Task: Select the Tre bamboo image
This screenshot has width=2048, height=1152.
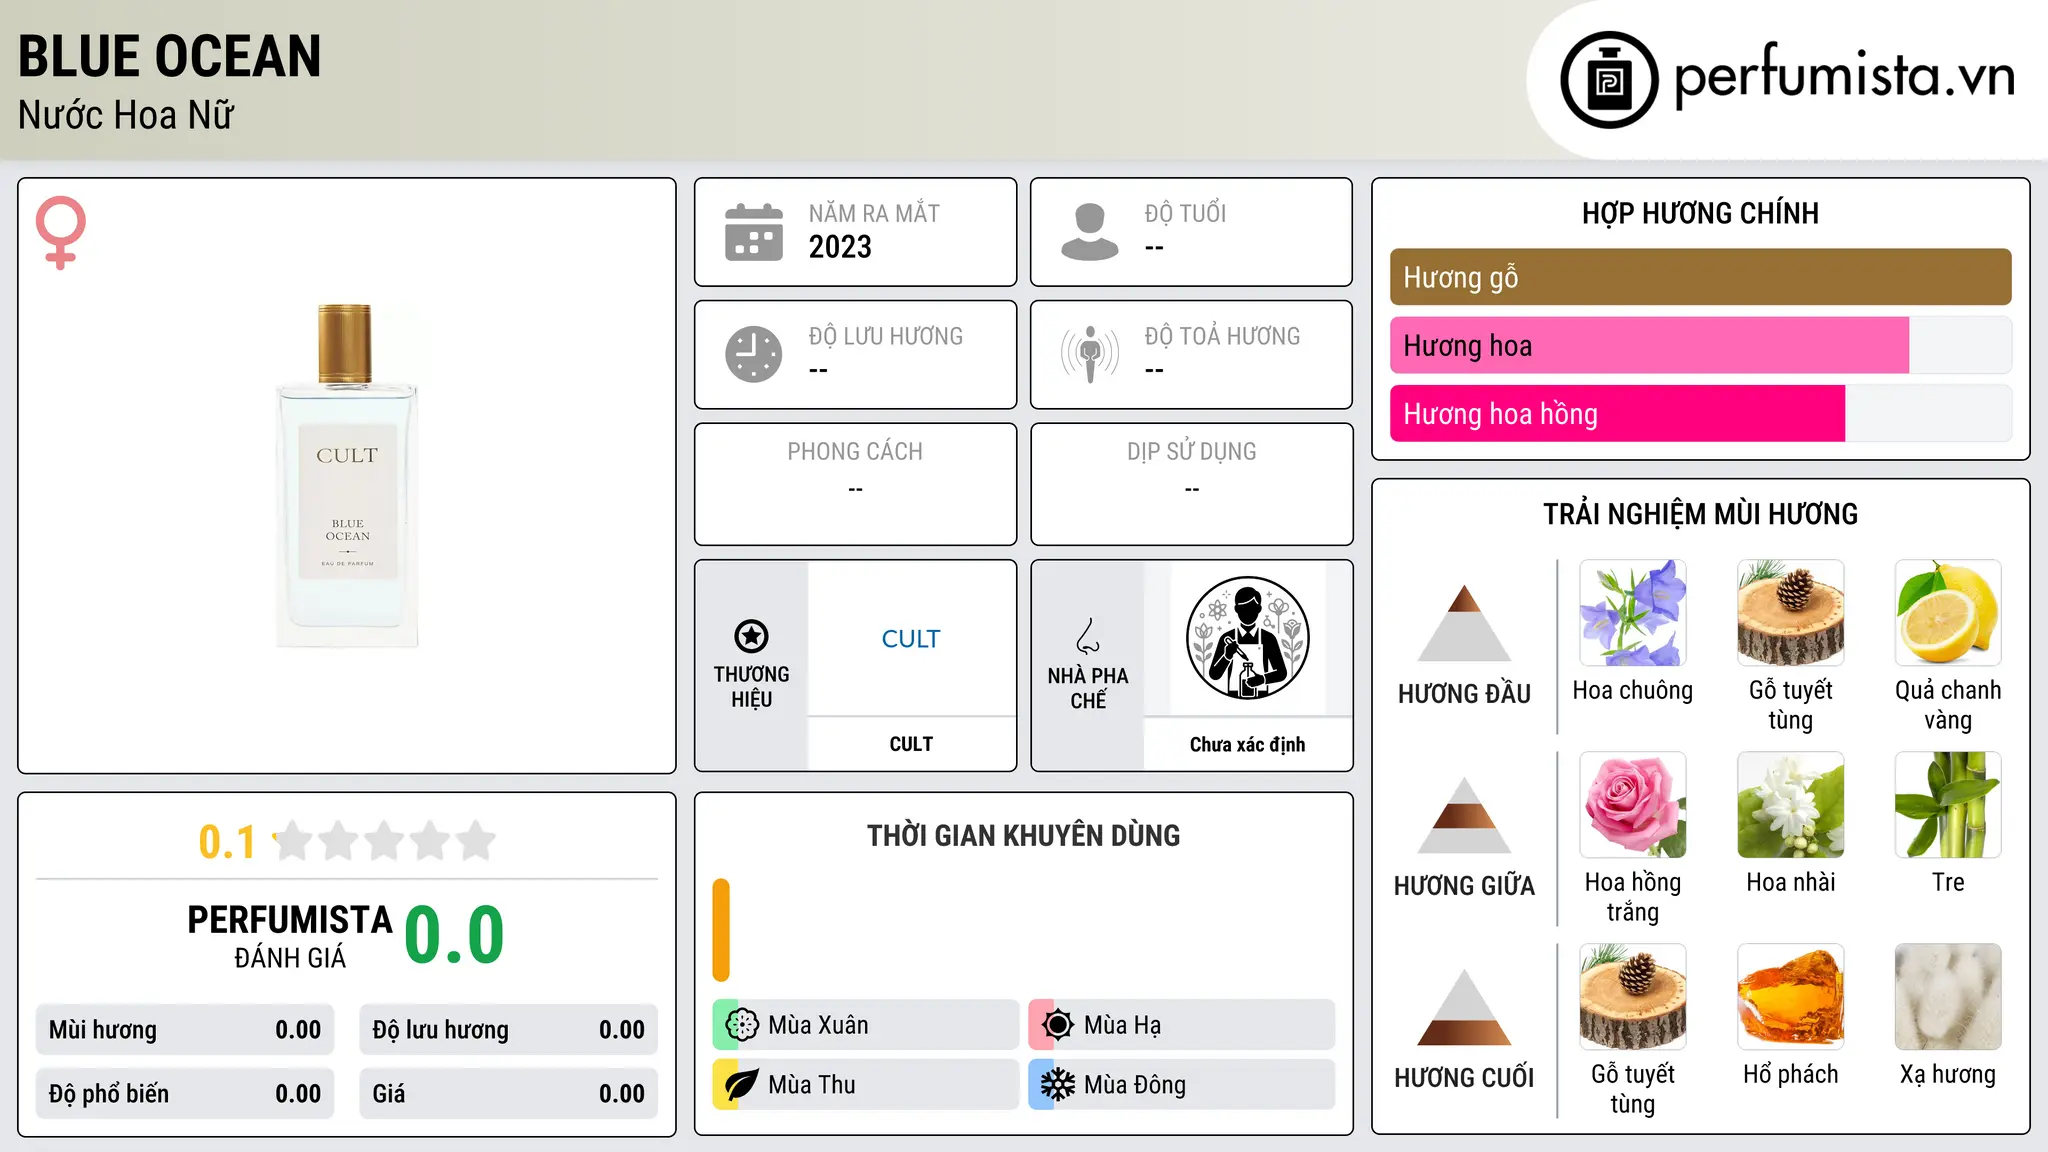Action: tap(1948, 805)
